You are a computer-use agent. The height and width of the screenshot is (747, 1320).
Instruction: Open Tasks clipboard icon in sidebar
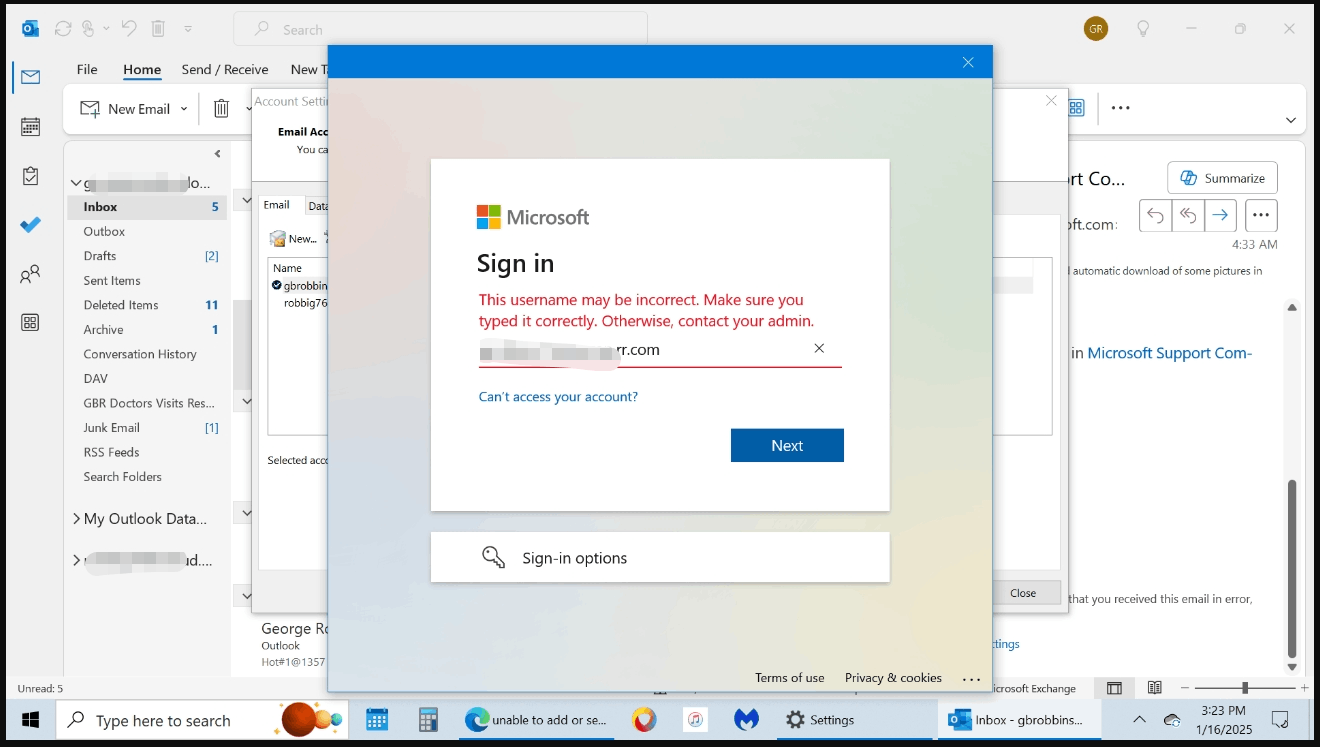pyautogui.click(x=30, y=176)
